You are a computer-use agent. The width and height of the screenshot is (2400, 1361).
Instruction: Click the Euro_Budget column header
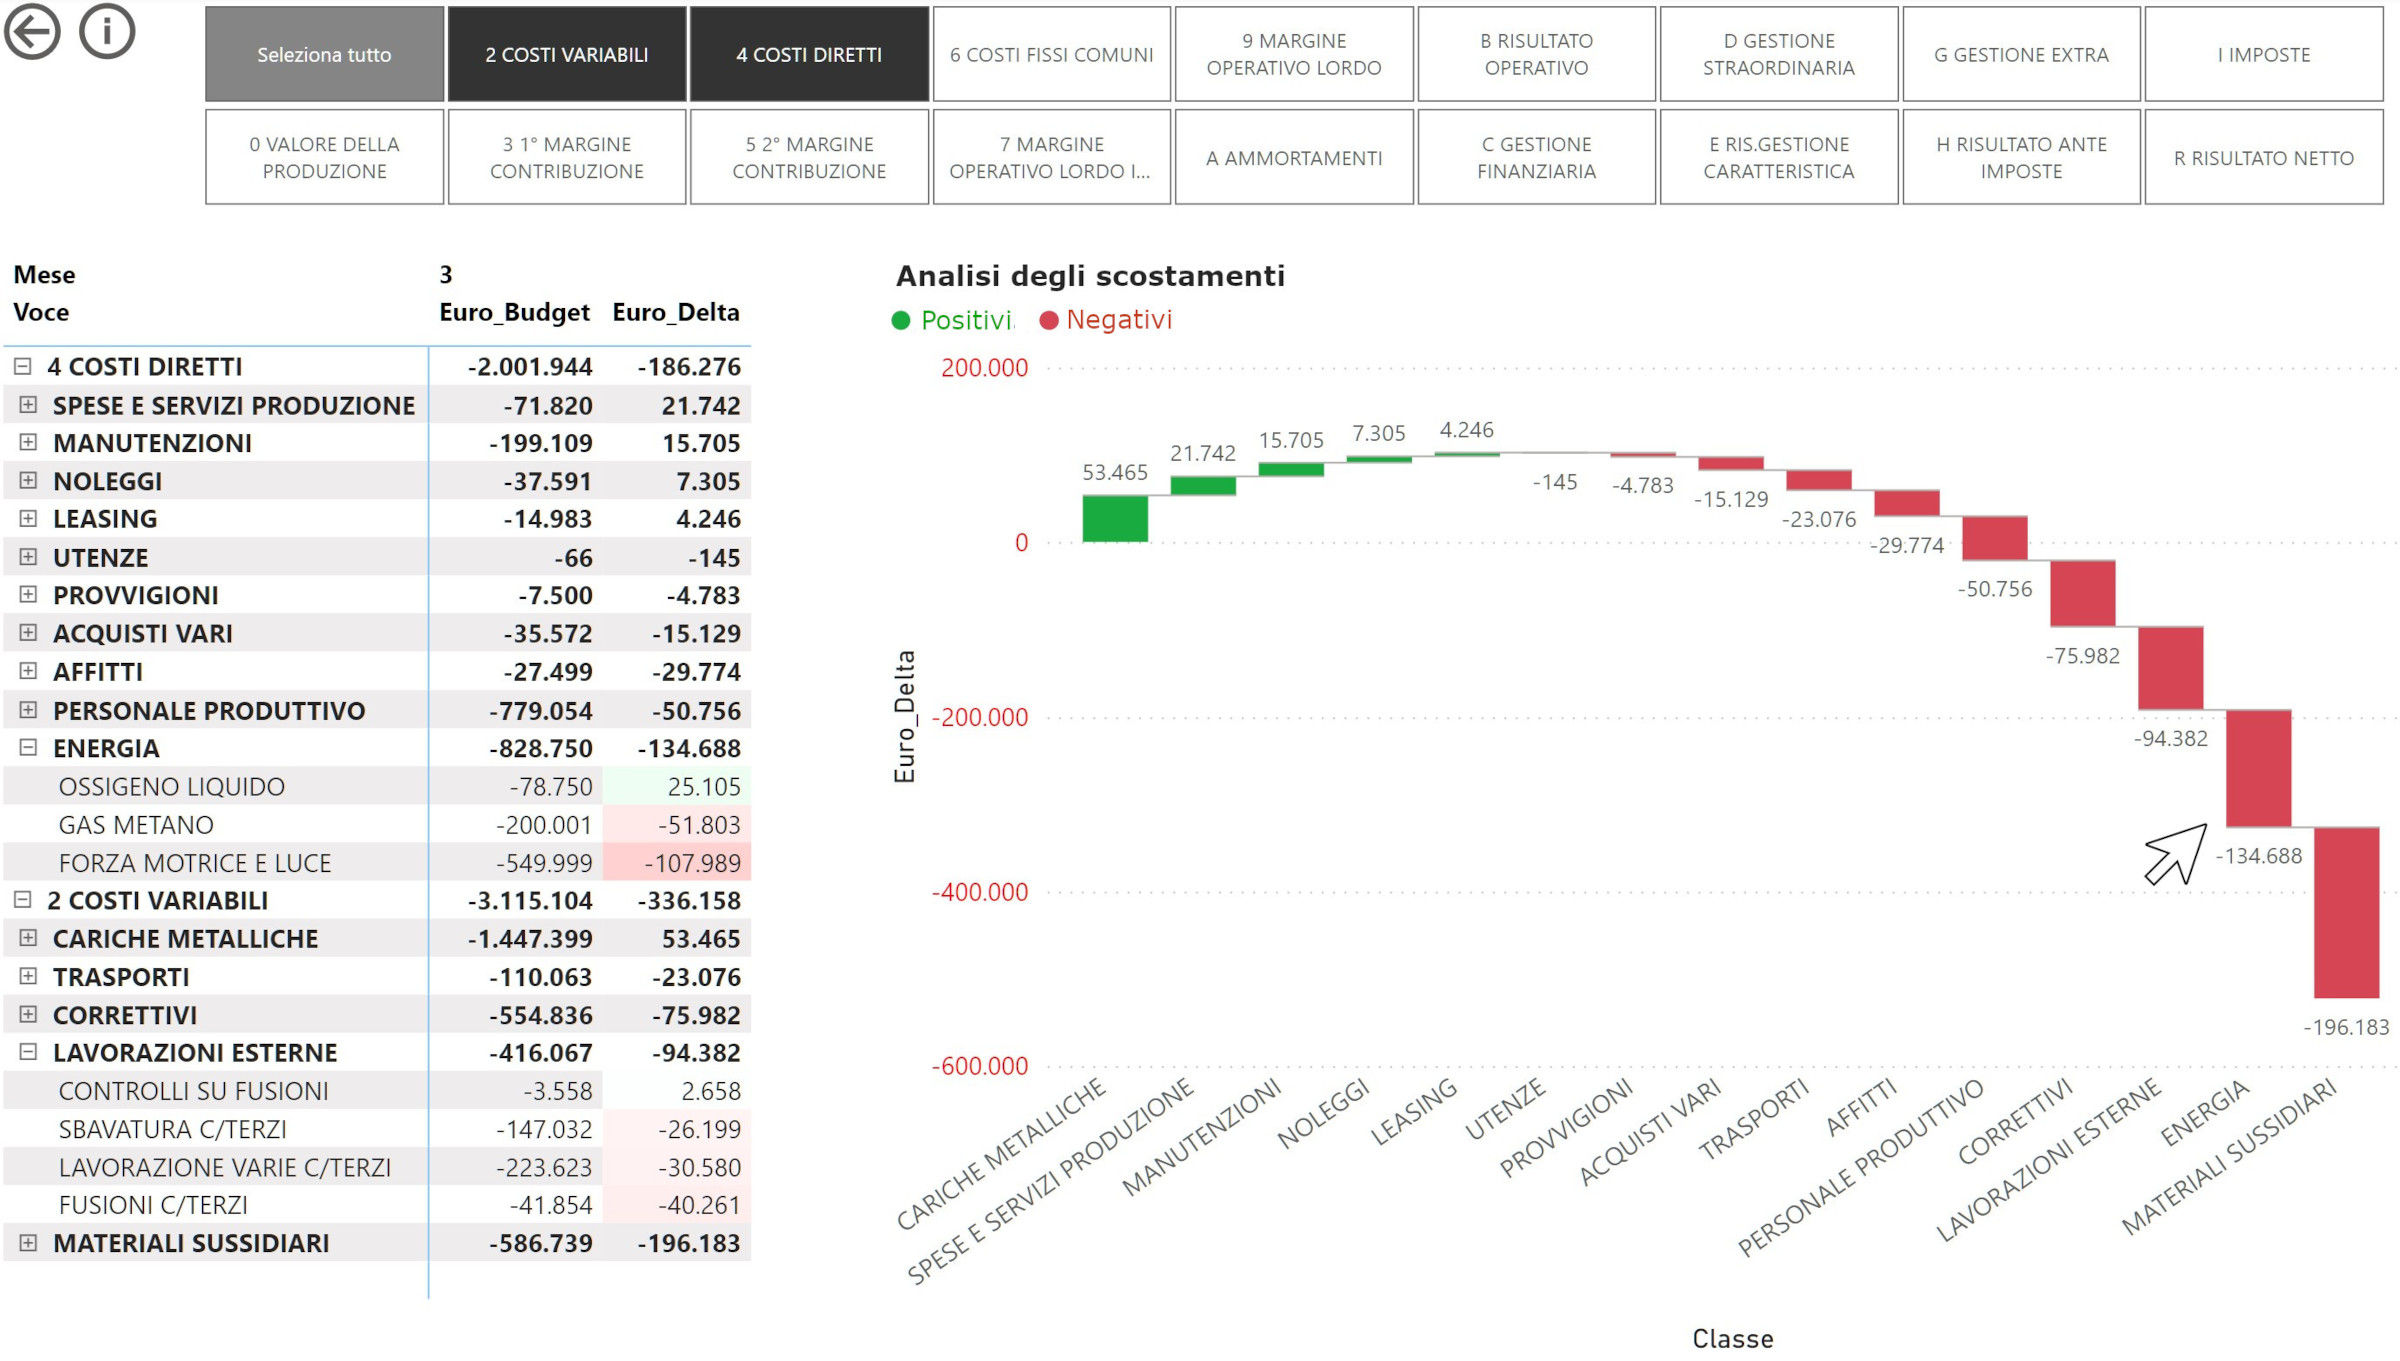[x=514, y=312]
